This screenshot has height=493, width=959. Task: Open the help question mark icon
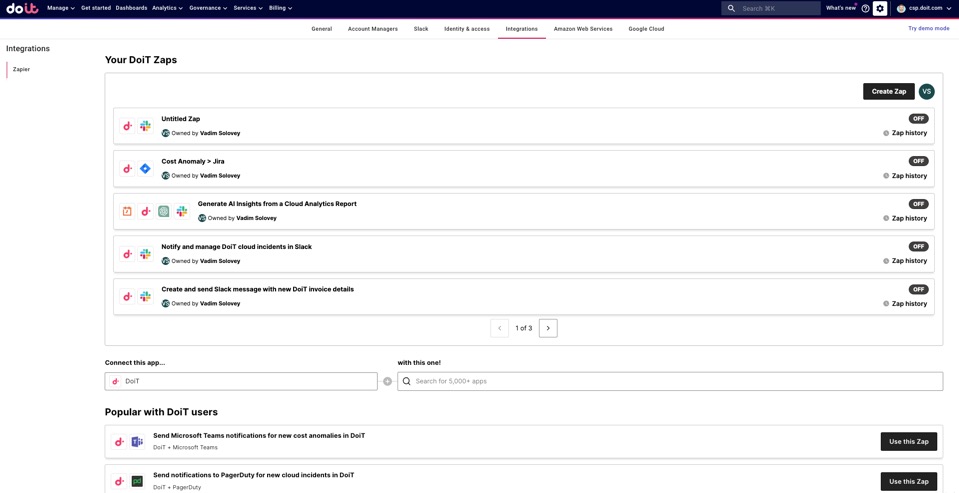(x=865, y=8)
